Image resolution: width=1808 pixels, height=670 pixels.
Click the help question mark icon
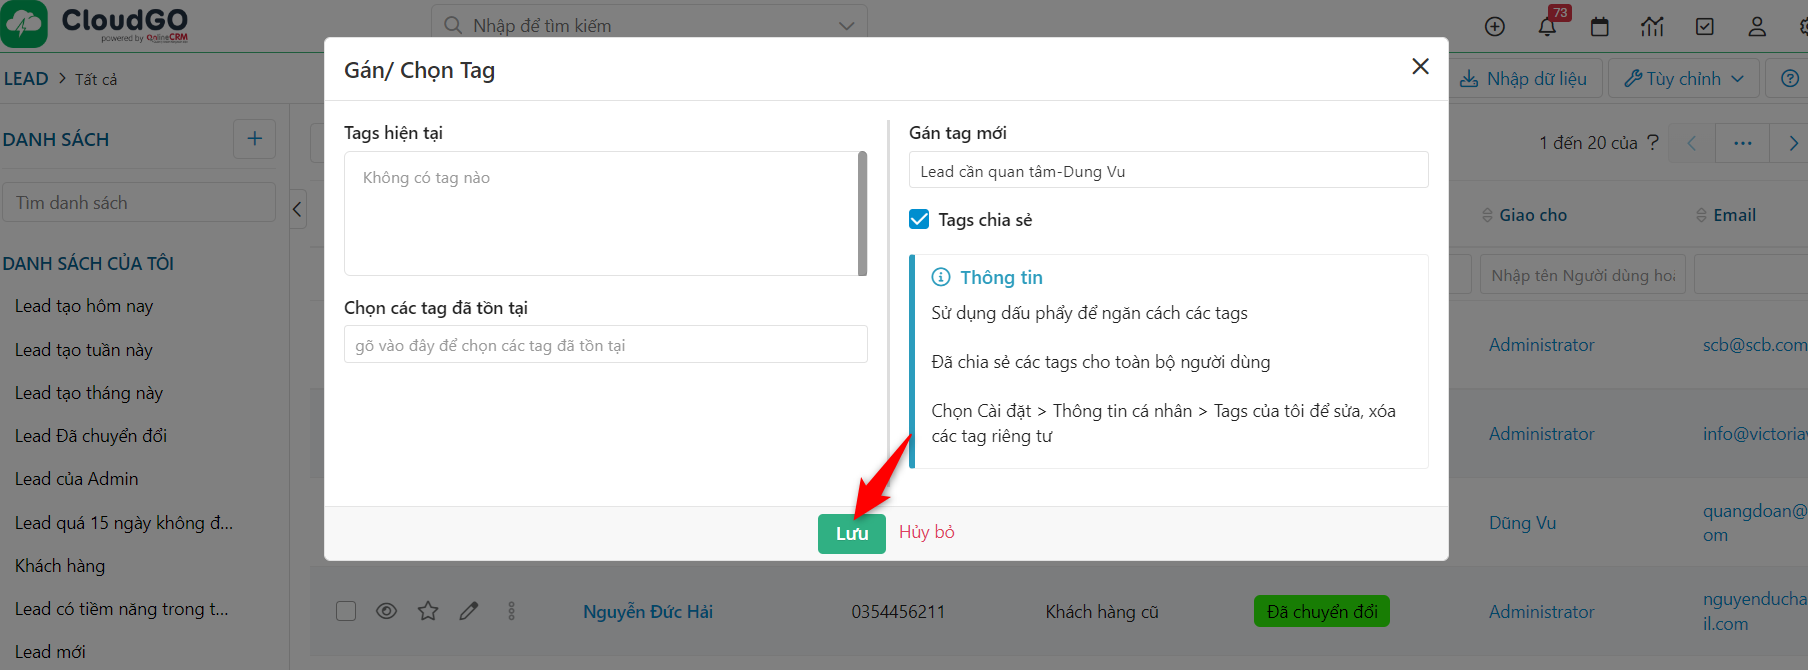(1790, 78)
